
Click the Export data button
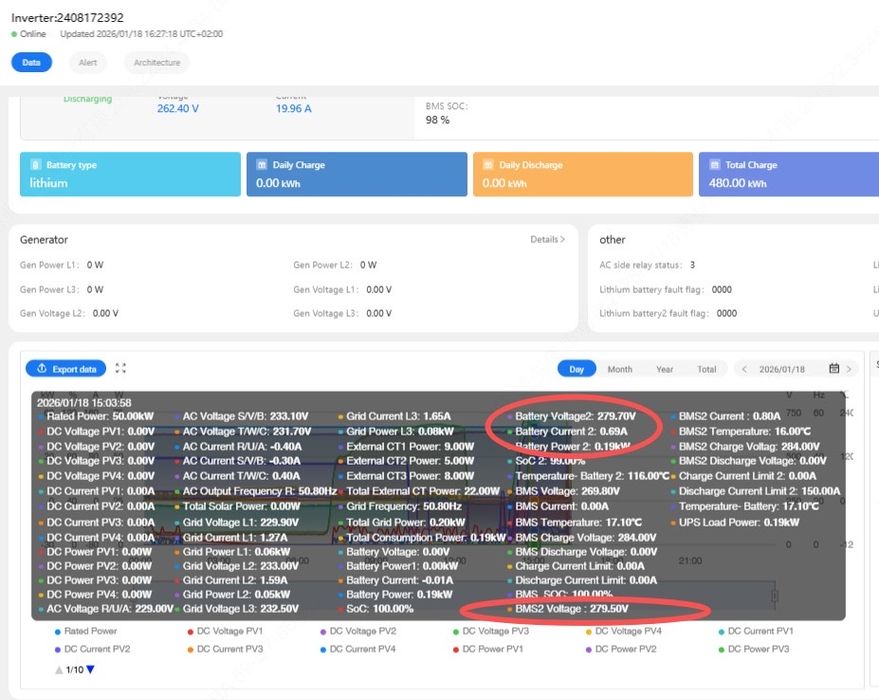click(66, 369)
